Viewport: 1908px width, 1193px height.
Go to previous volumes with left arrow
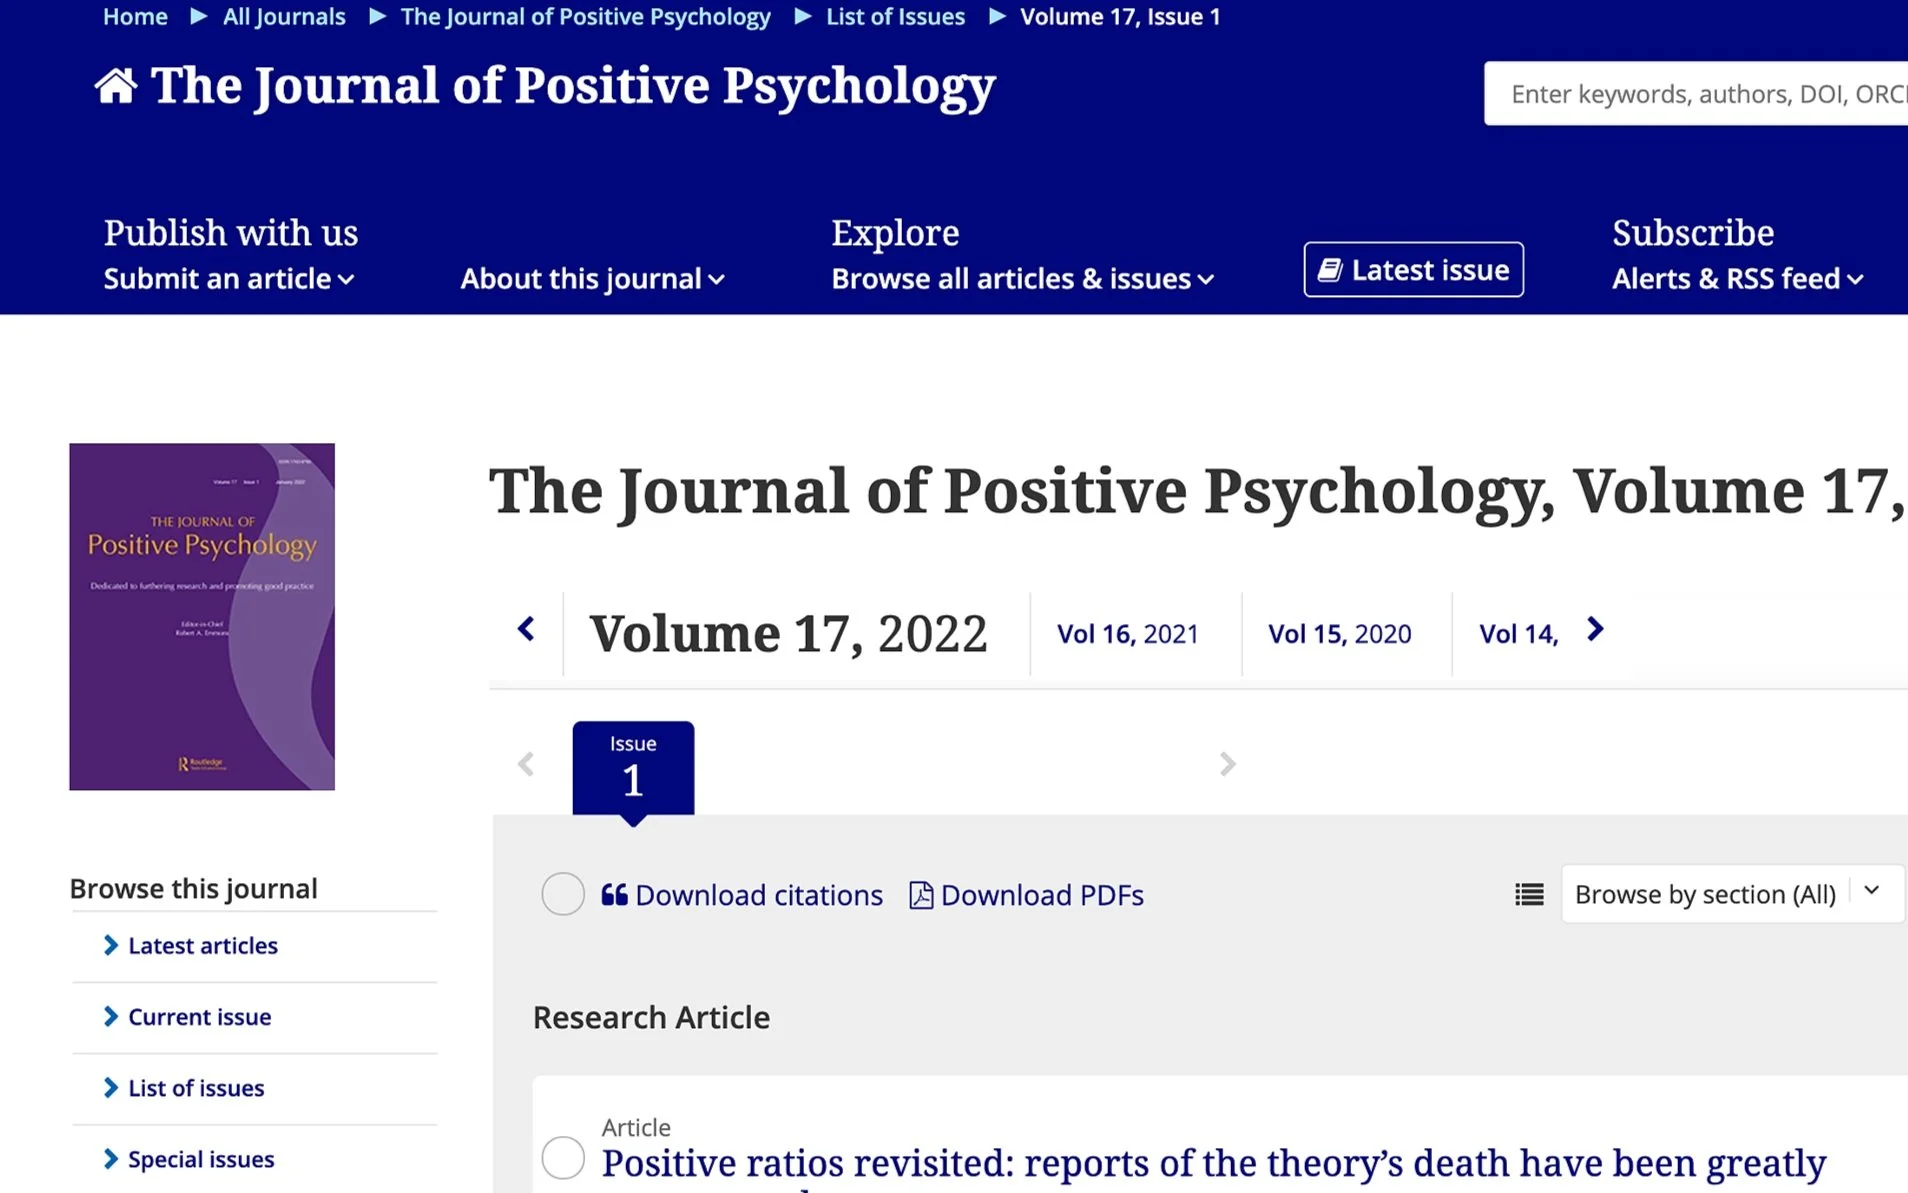tap(526, 630)
